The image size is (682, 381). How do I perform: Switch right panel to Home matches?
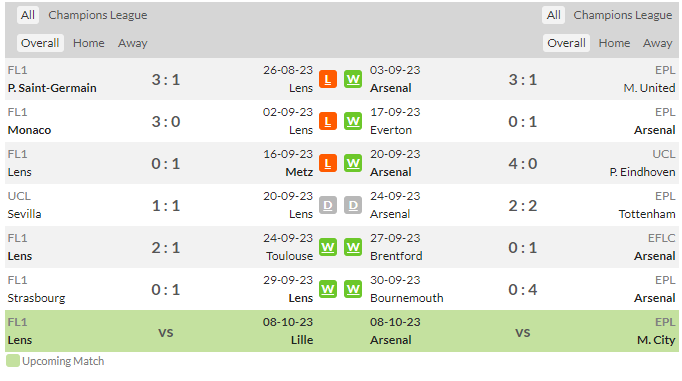click(614, 43)
